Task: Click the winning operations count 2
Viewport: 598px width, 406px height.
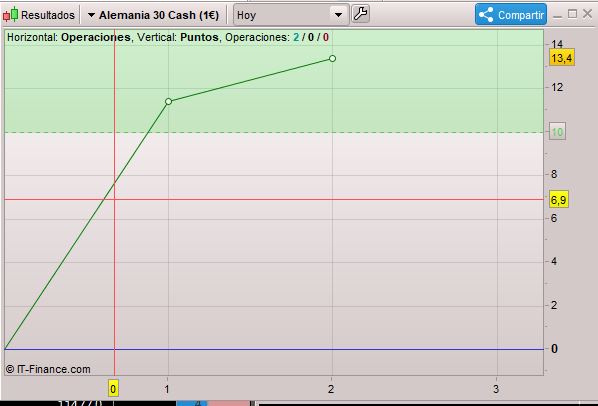Action: pyautogui.click(x=296, y=37)
